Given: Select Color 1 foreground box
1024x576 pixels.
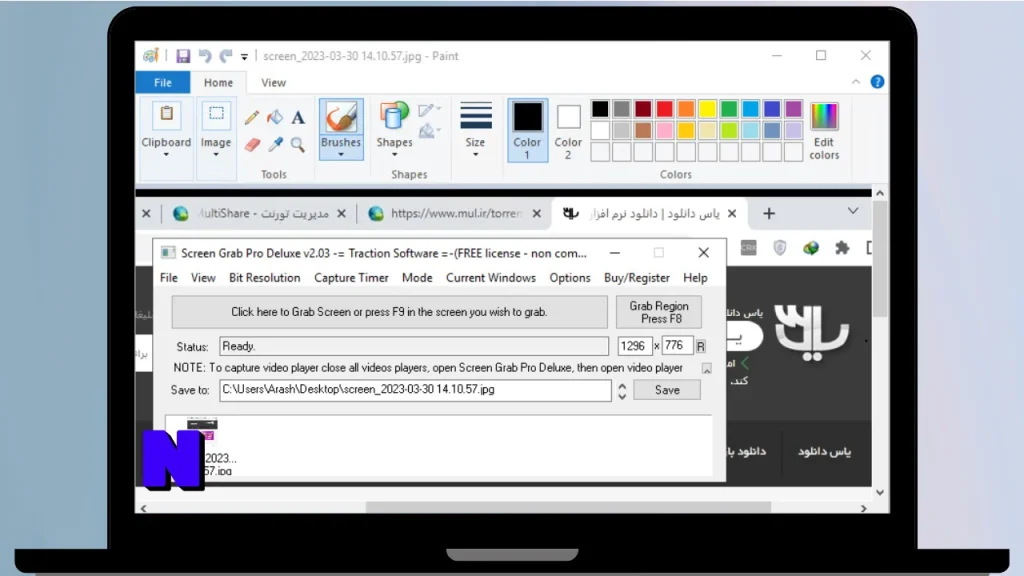Looking at the screenshot, I should pyautogui.click(x=527, y=130).
